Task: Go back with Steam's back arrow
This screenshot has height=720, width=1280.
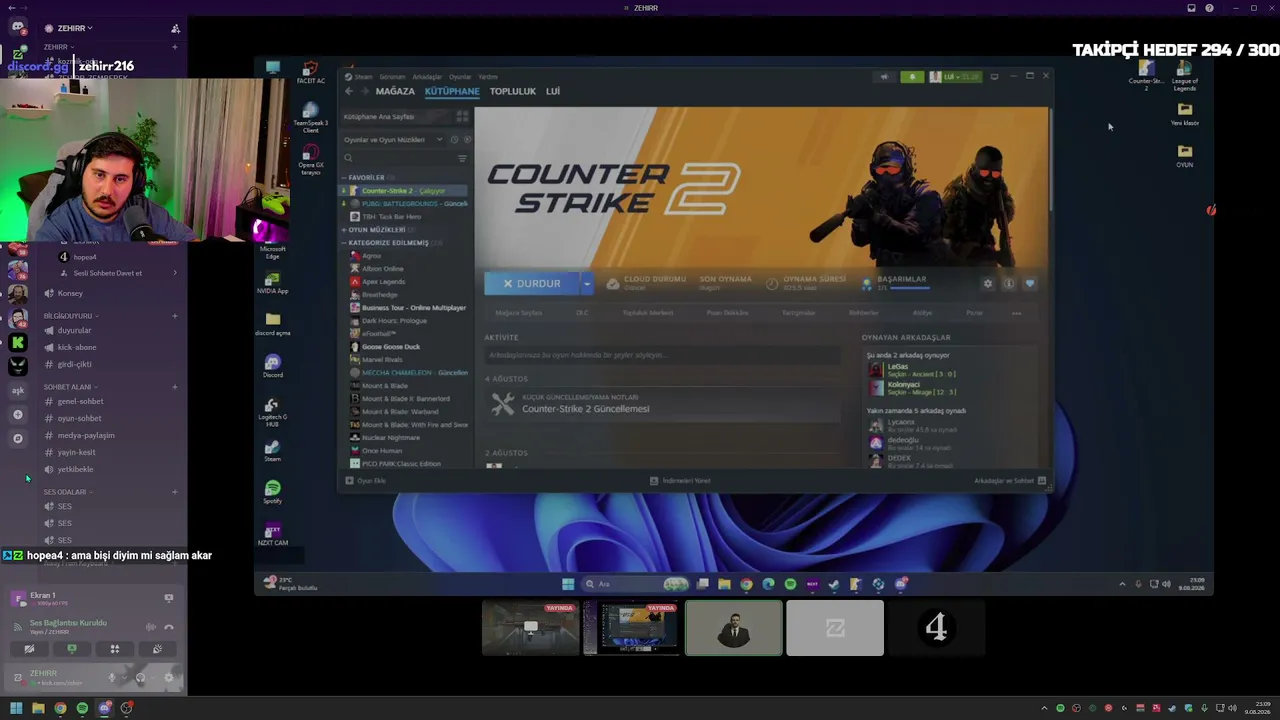Action: pos(349,91)
